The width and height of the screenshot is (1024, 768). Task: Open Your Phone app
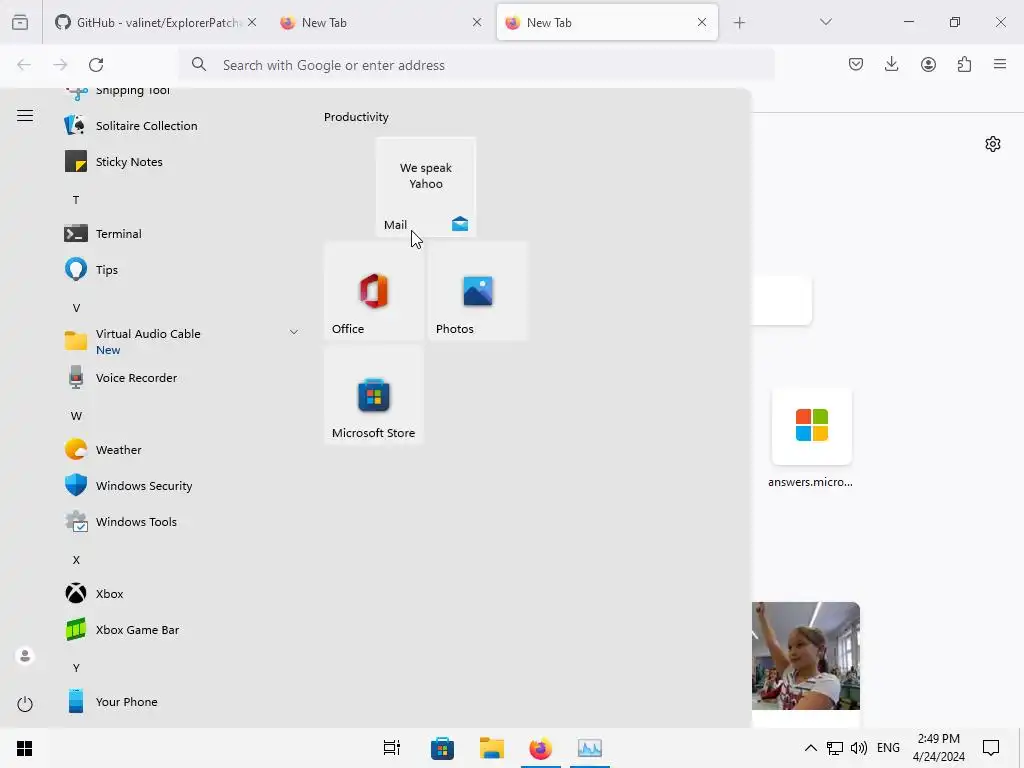coord(180,701)
